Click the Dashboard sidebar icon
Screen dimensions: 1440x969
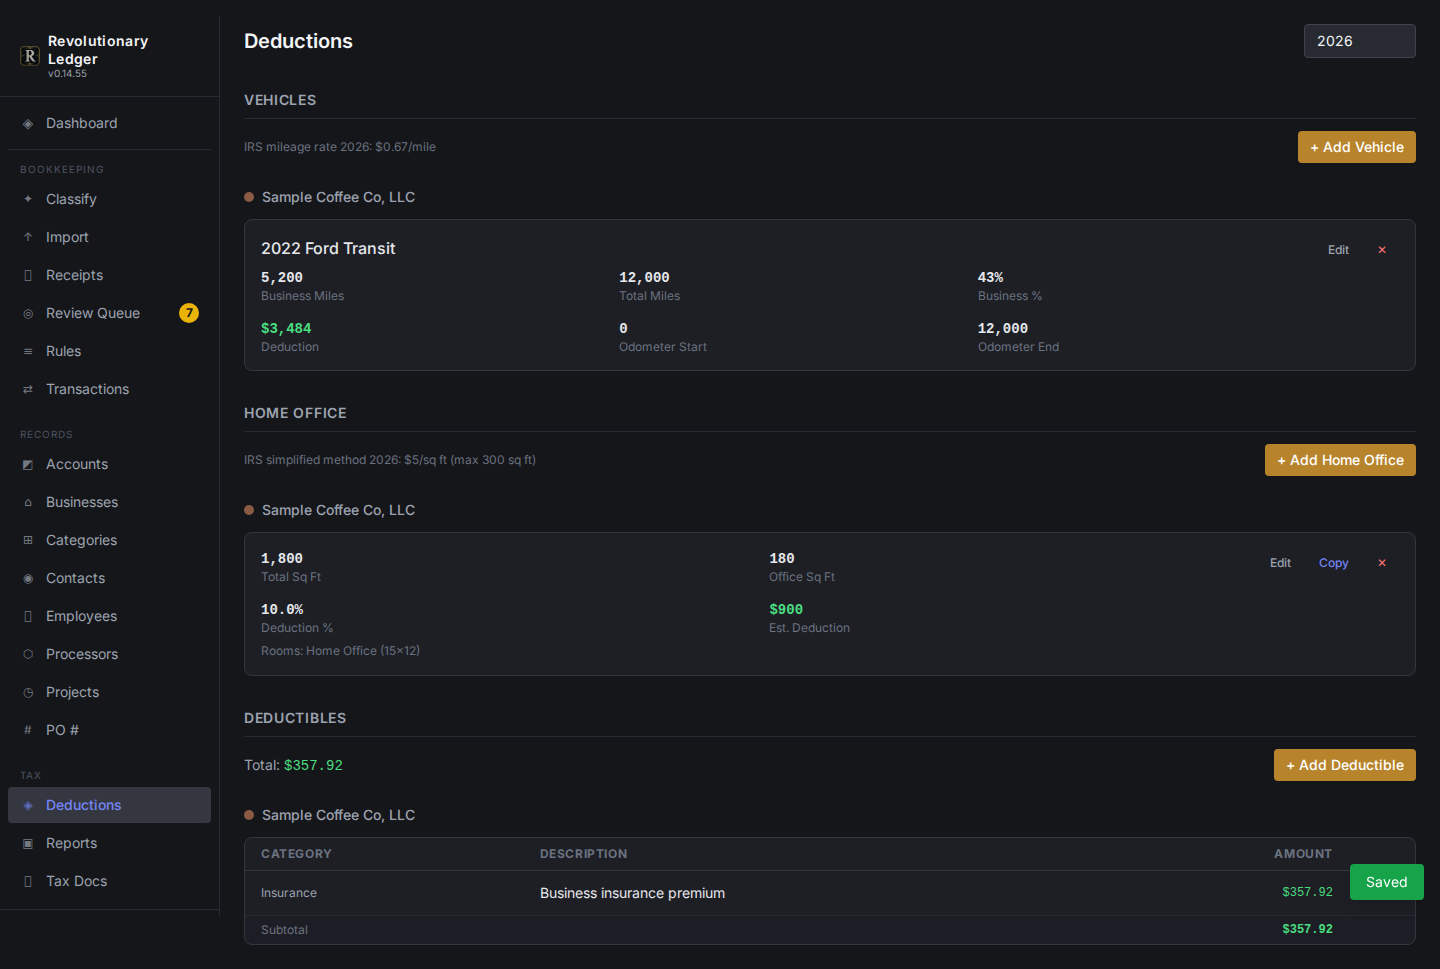pos(28,124)
